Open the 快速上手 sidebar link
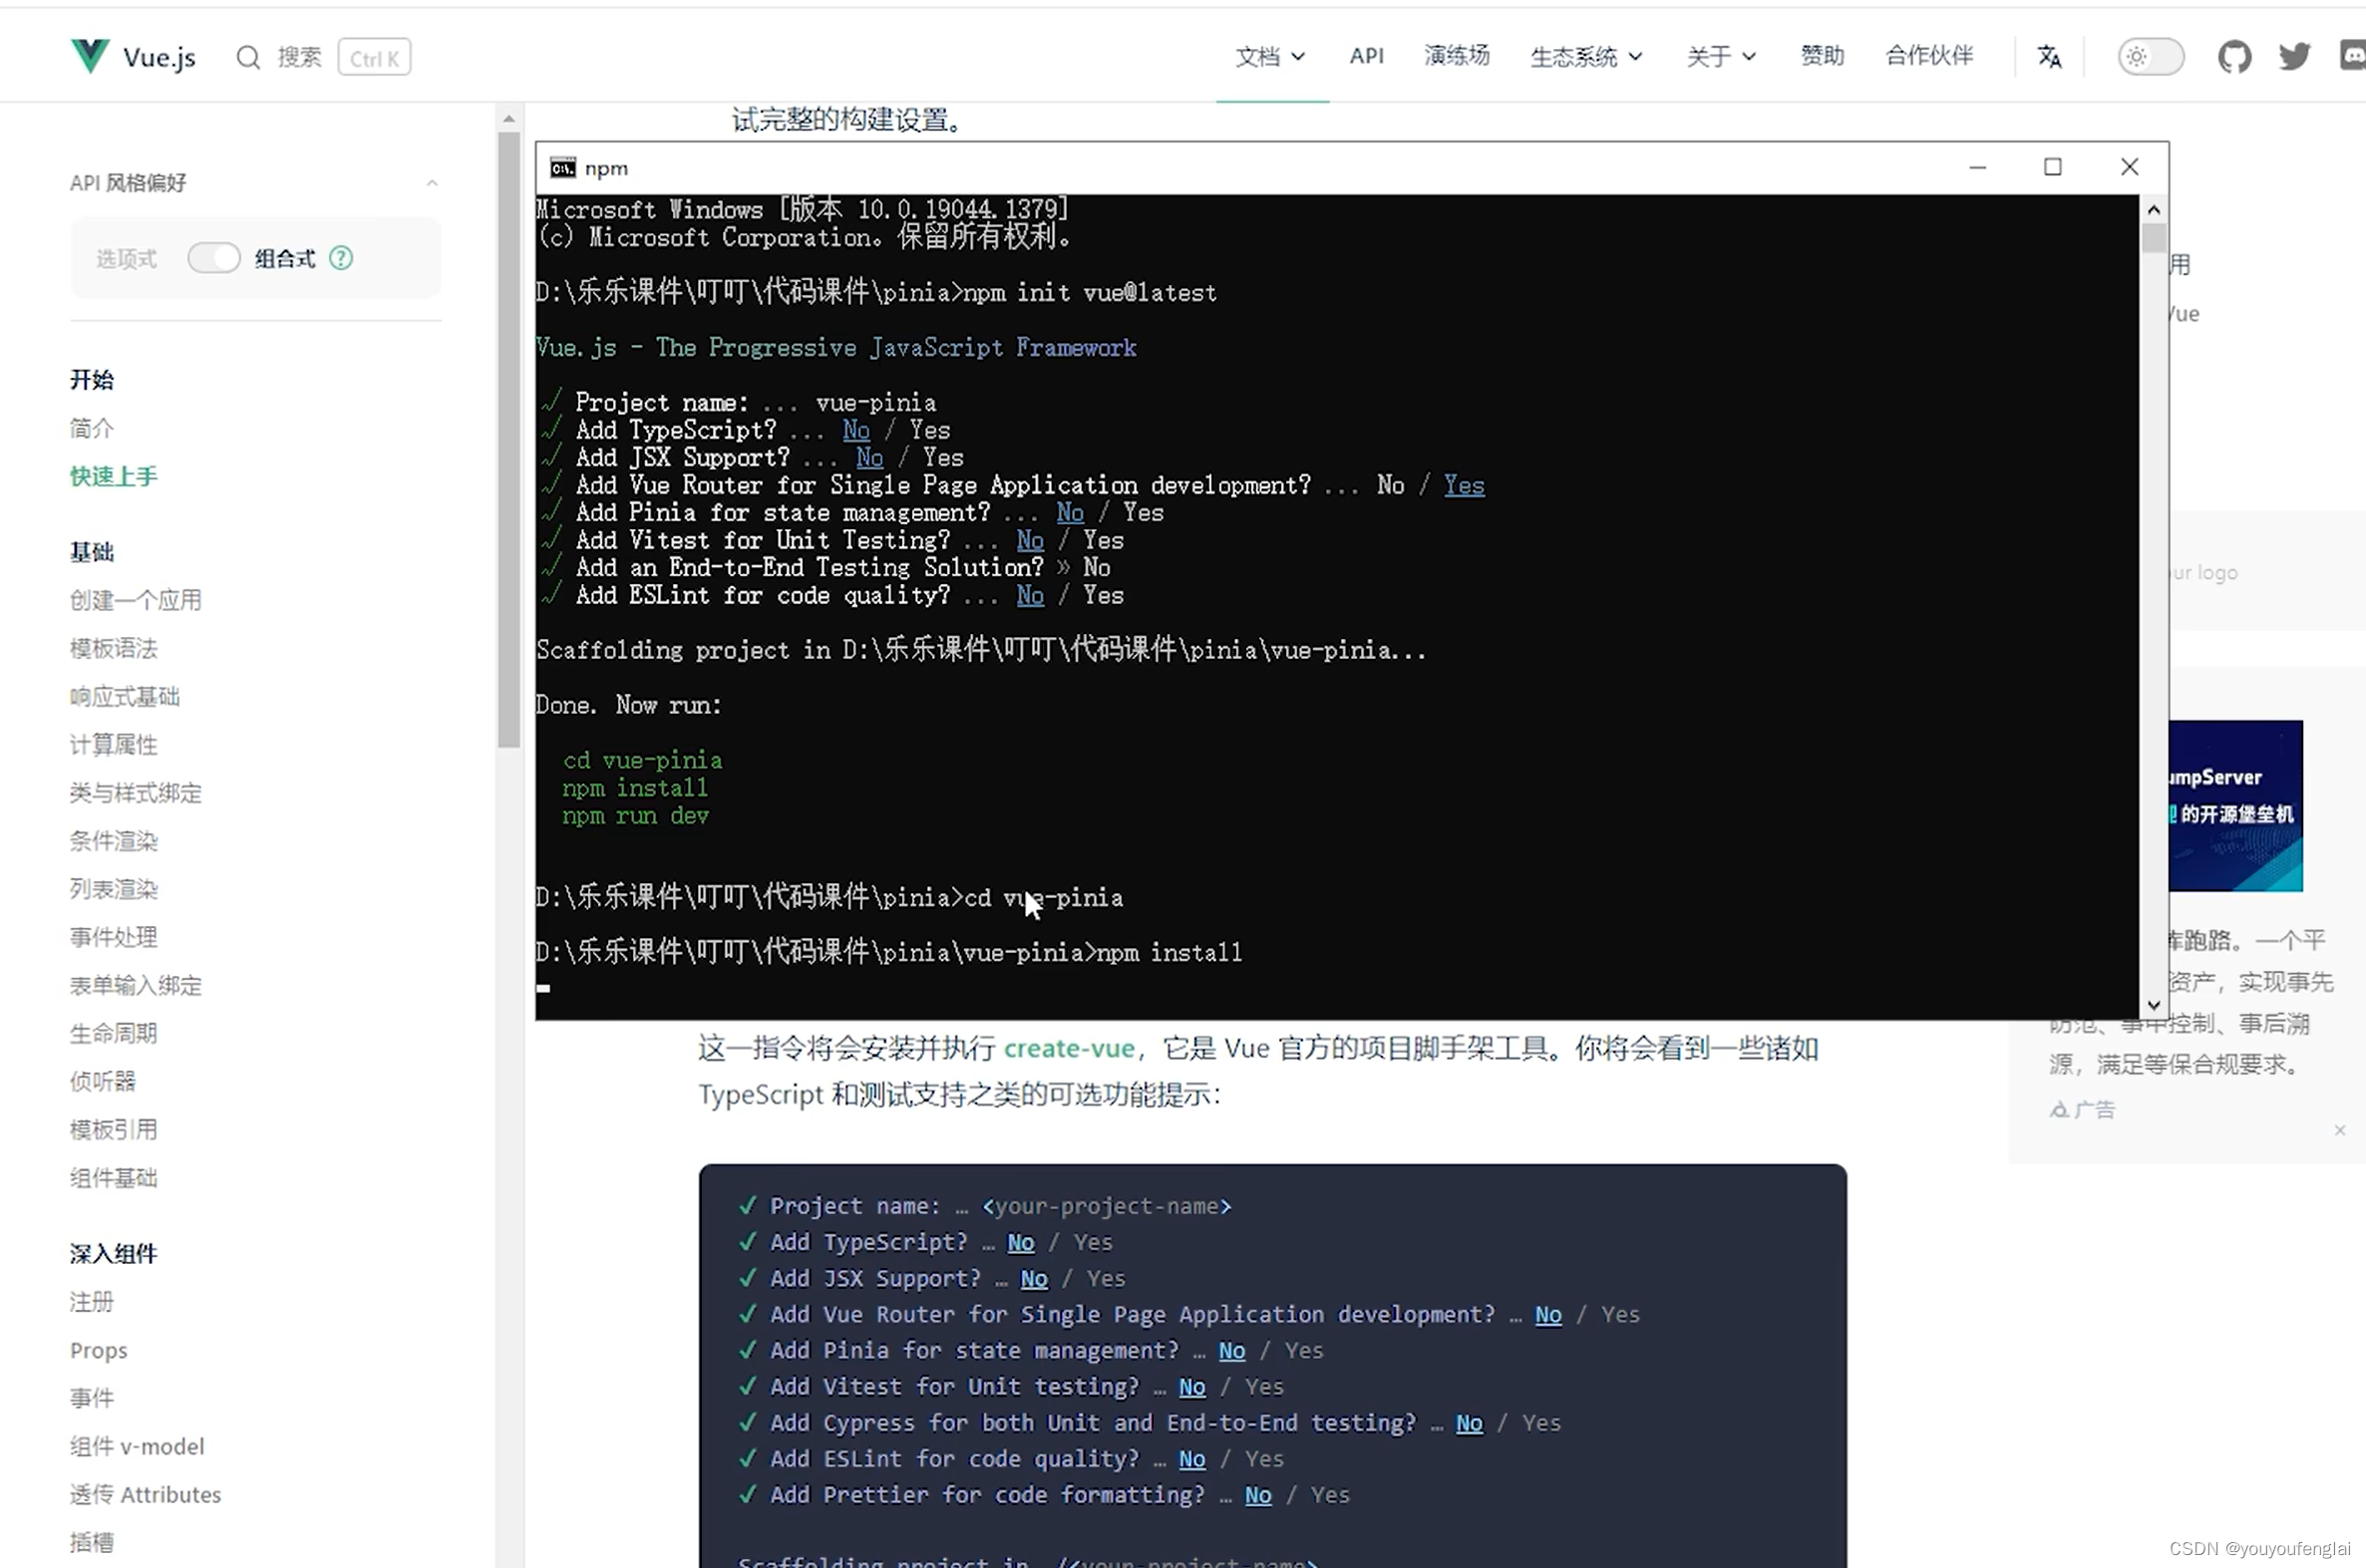Image resolution: width=2366 pixels, height=1568 pixels. coord(114,477)
